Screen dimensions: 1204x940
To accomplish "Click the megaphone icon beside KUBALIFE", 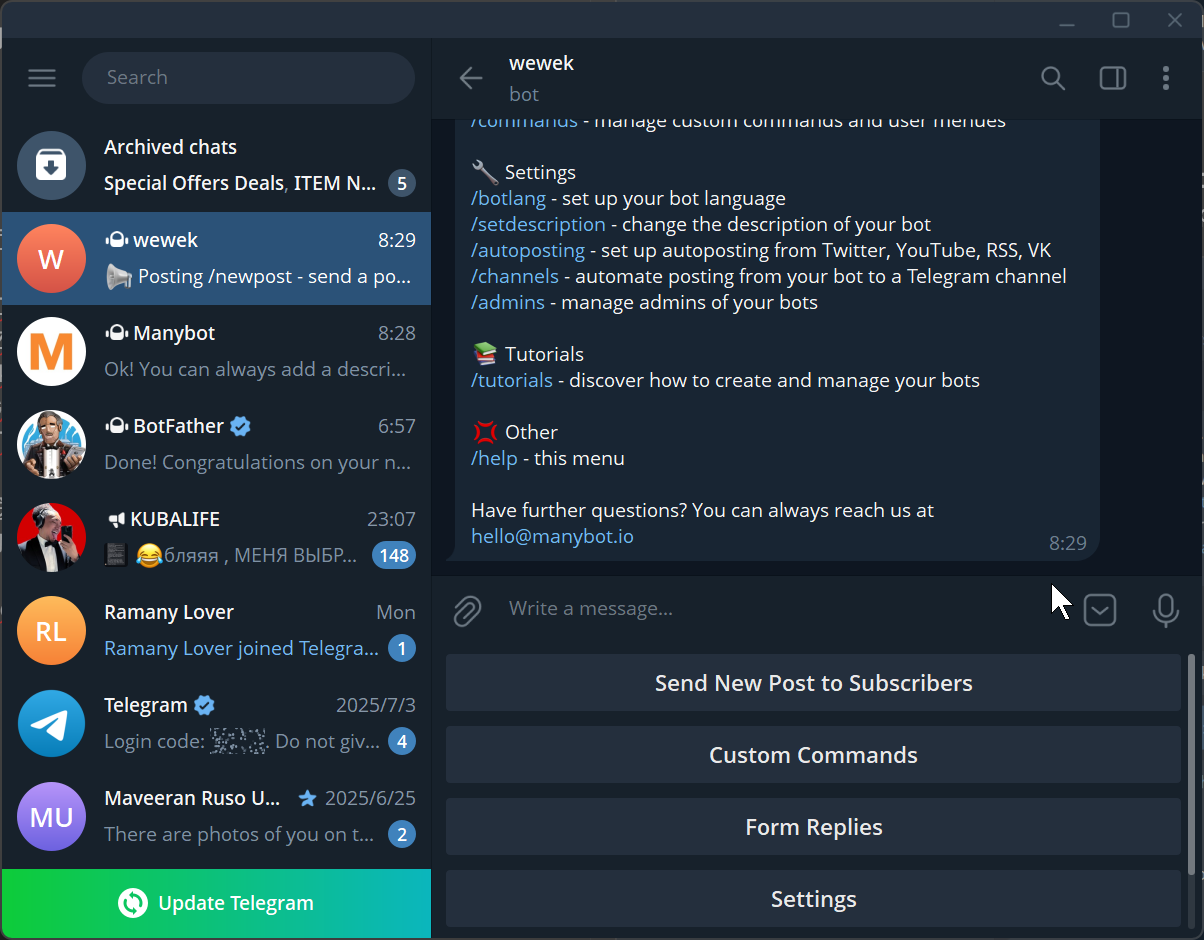I will point(116,519).
